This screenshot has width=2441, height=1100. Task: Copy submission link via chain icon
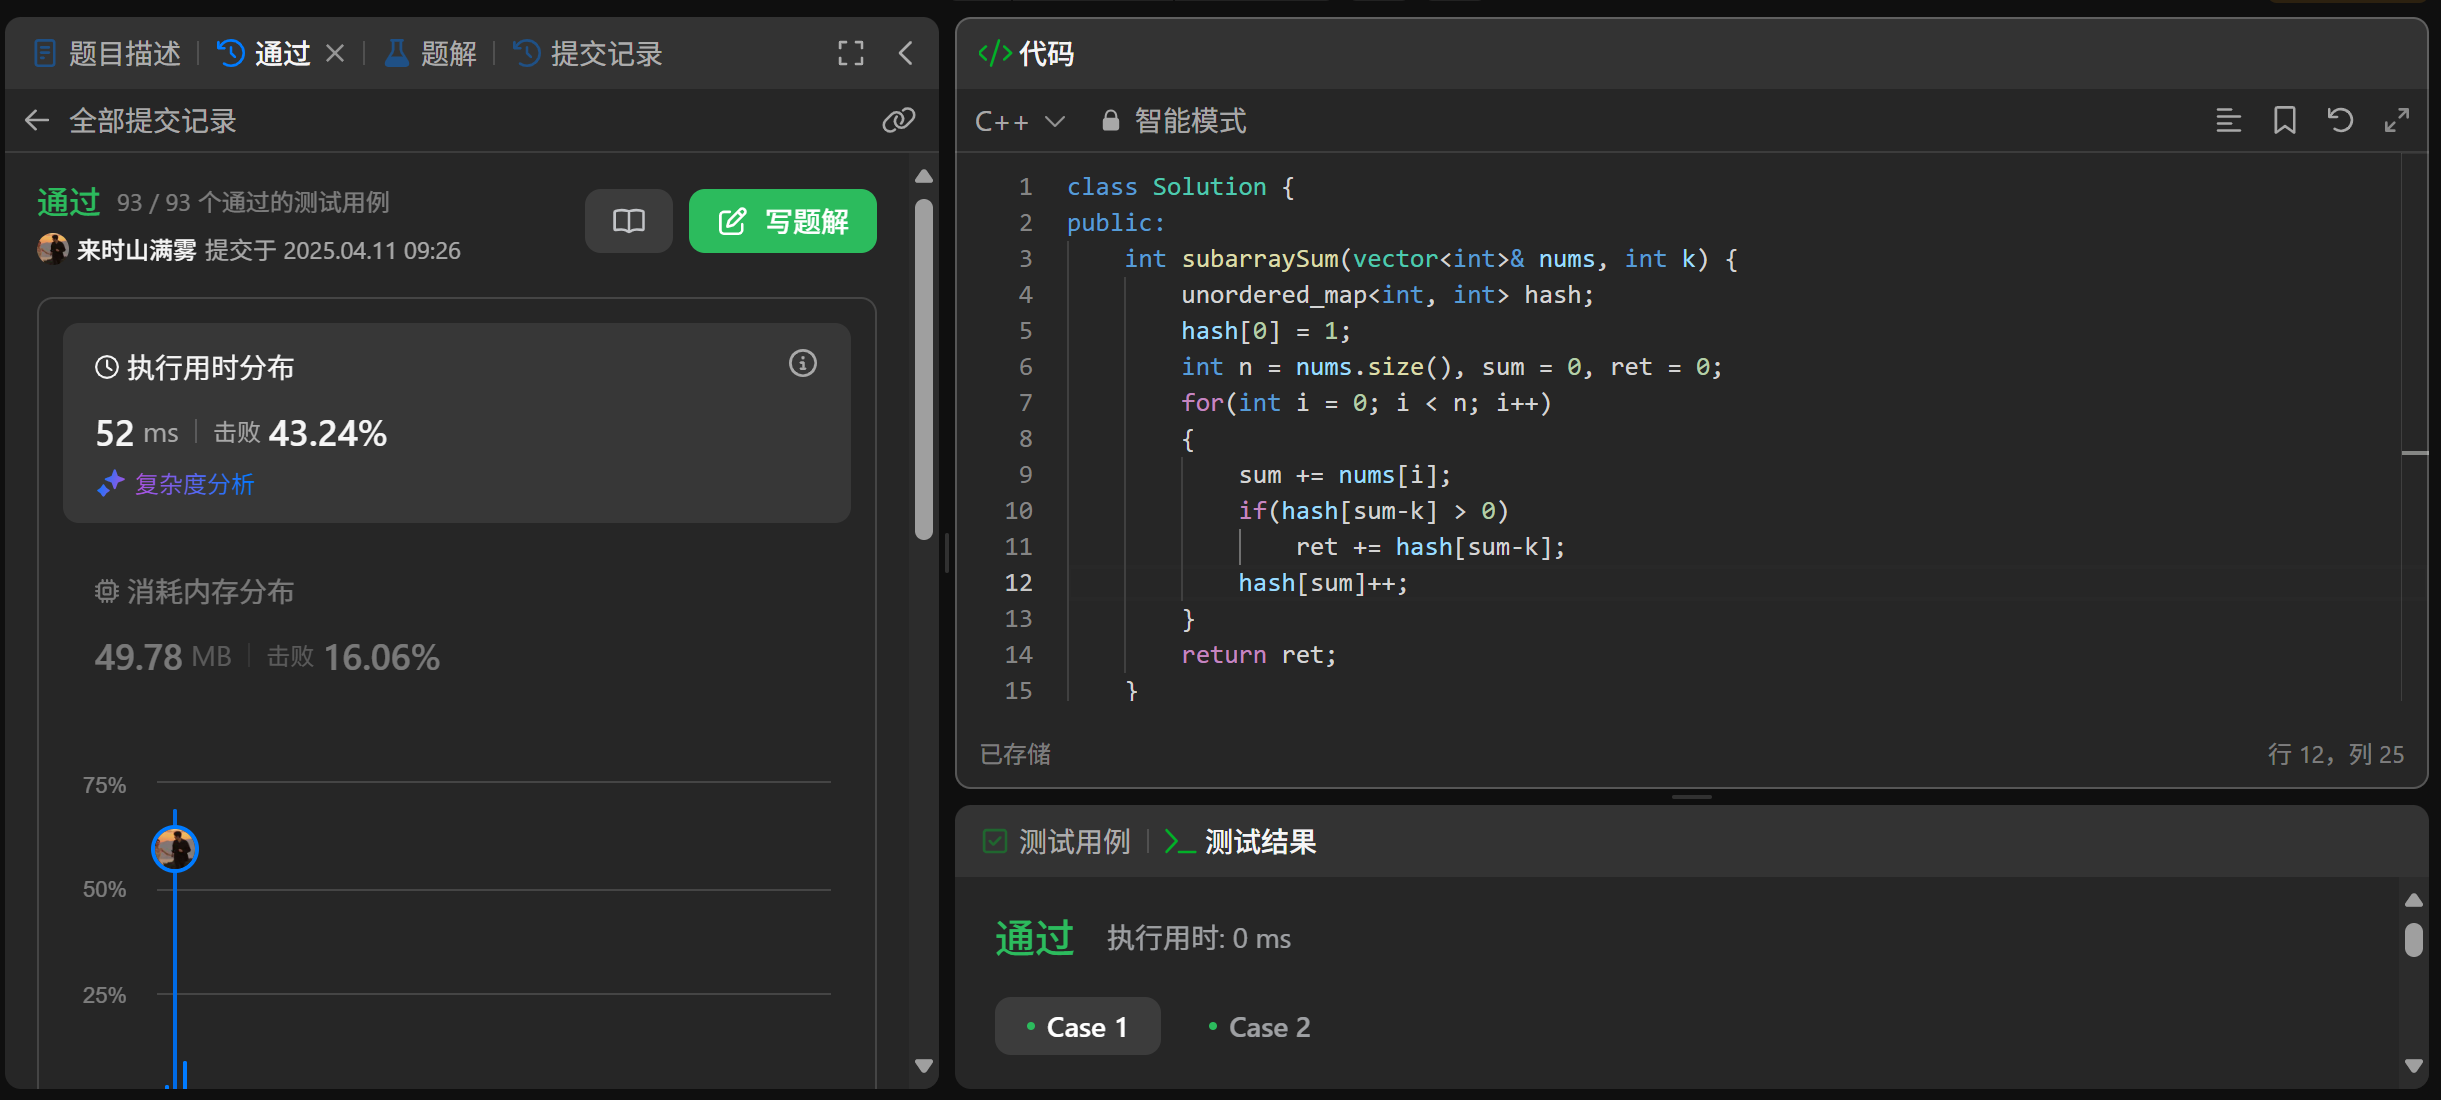(x=898, y=121)
